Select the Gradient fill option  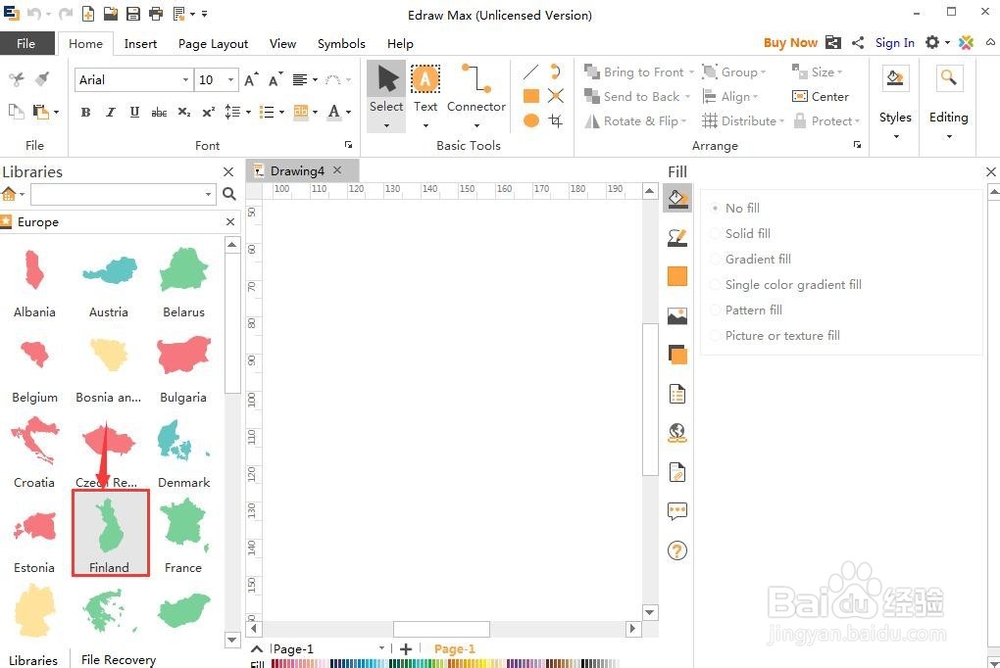[x=751, y=259]
